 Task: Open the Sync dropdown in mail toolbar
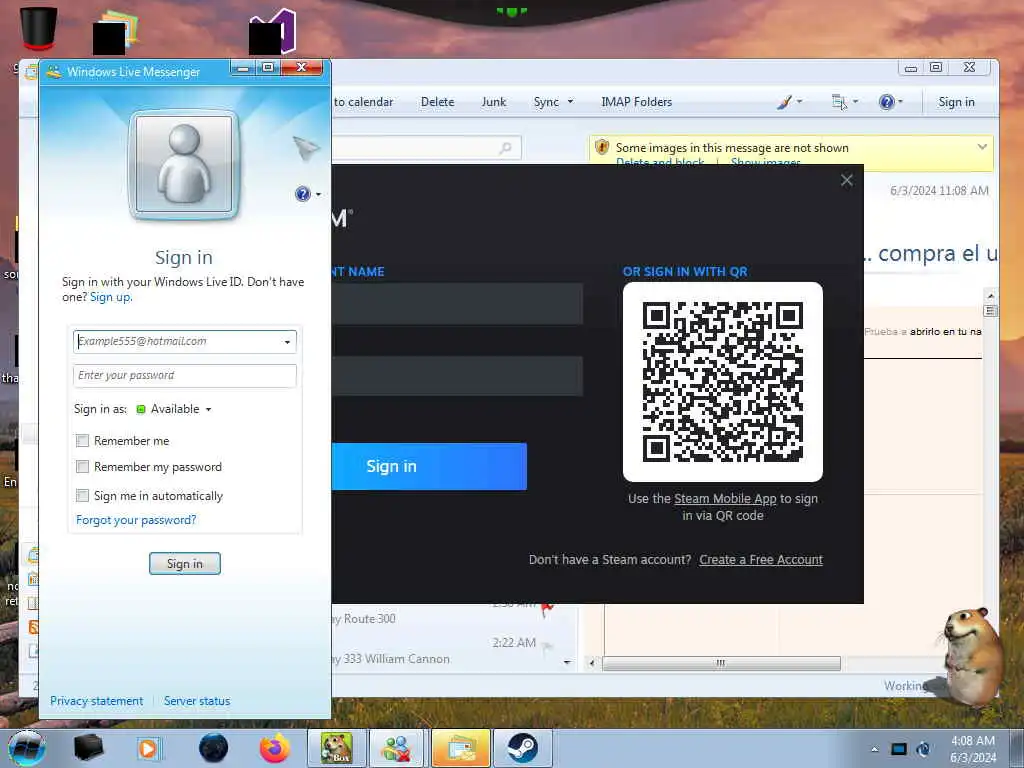[x=553, y=102]
